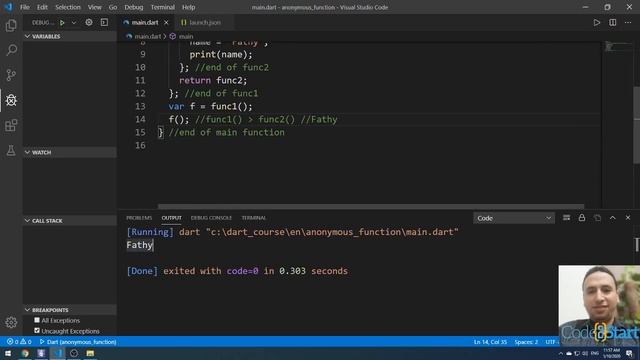Switch to the Terminal panel tab
The width and height of the screenshot is (640, 360).
click(253, 218)
